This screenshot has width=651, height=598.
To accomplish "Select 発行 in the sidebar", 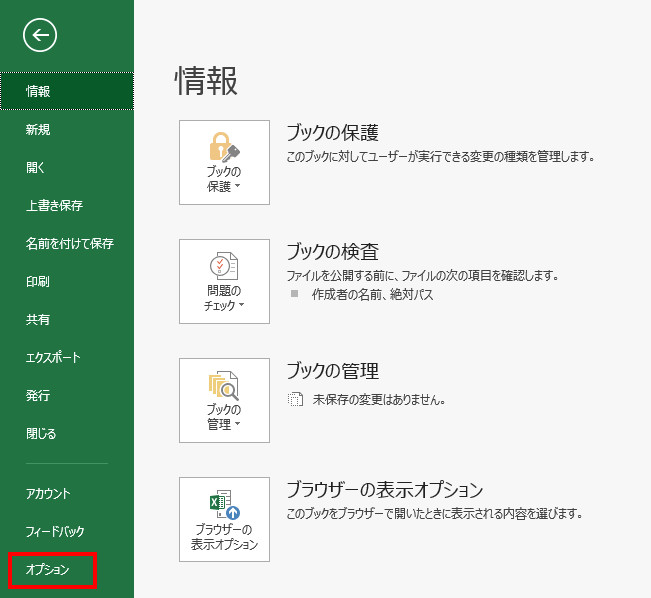I will click(x=67, y=395).
